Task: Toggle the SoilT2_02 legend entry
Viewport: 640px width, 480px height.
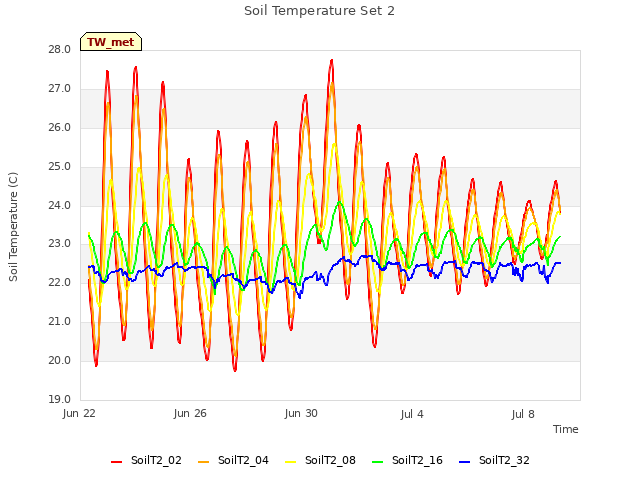Action: (x=146, y=460)
